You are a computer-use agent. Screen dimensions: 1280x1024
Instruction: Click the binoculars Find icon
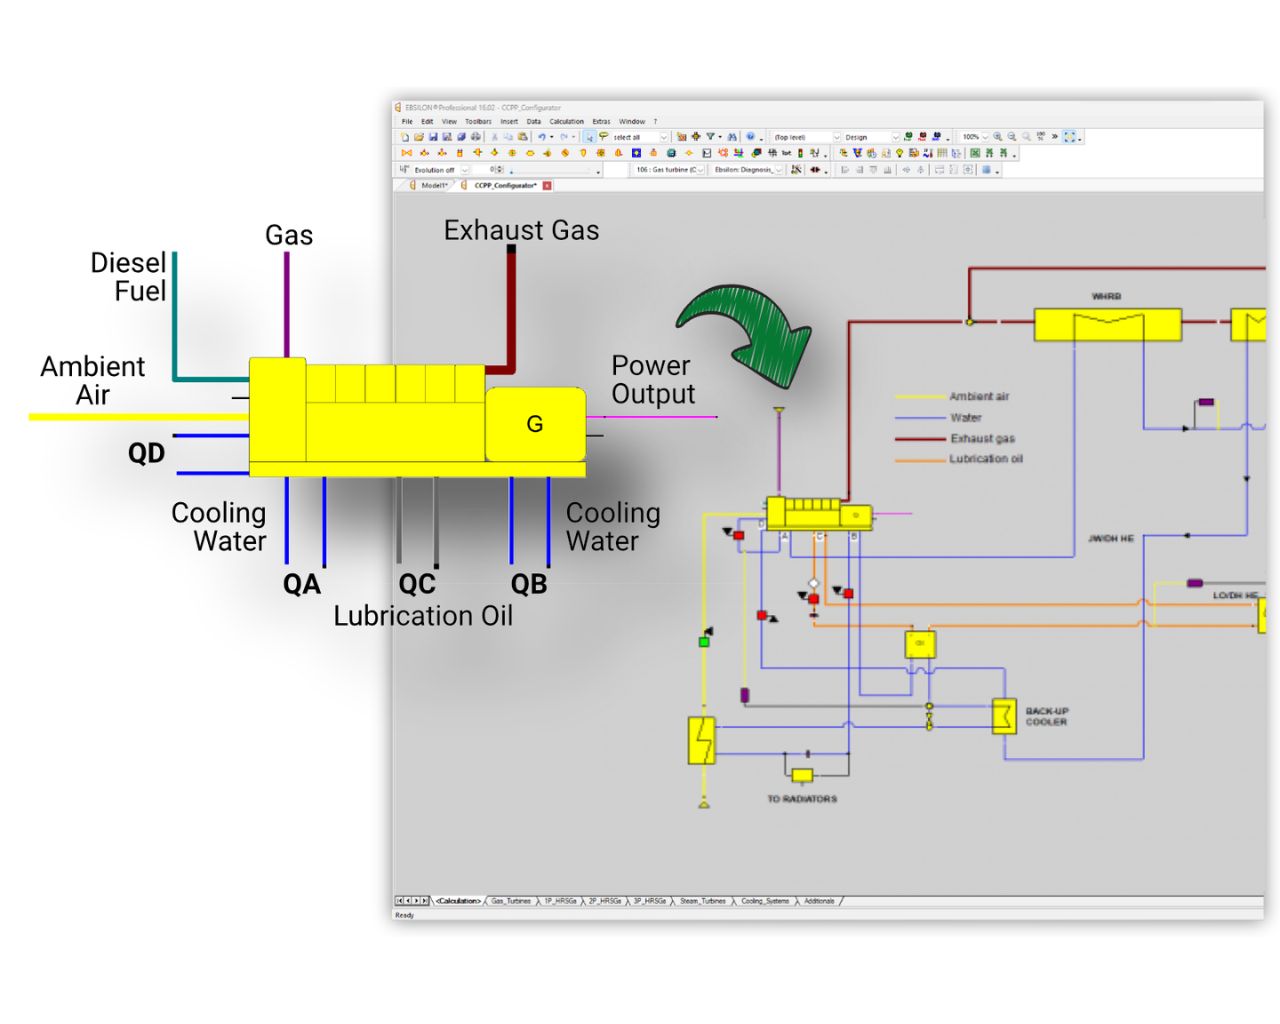click(733, 137)
